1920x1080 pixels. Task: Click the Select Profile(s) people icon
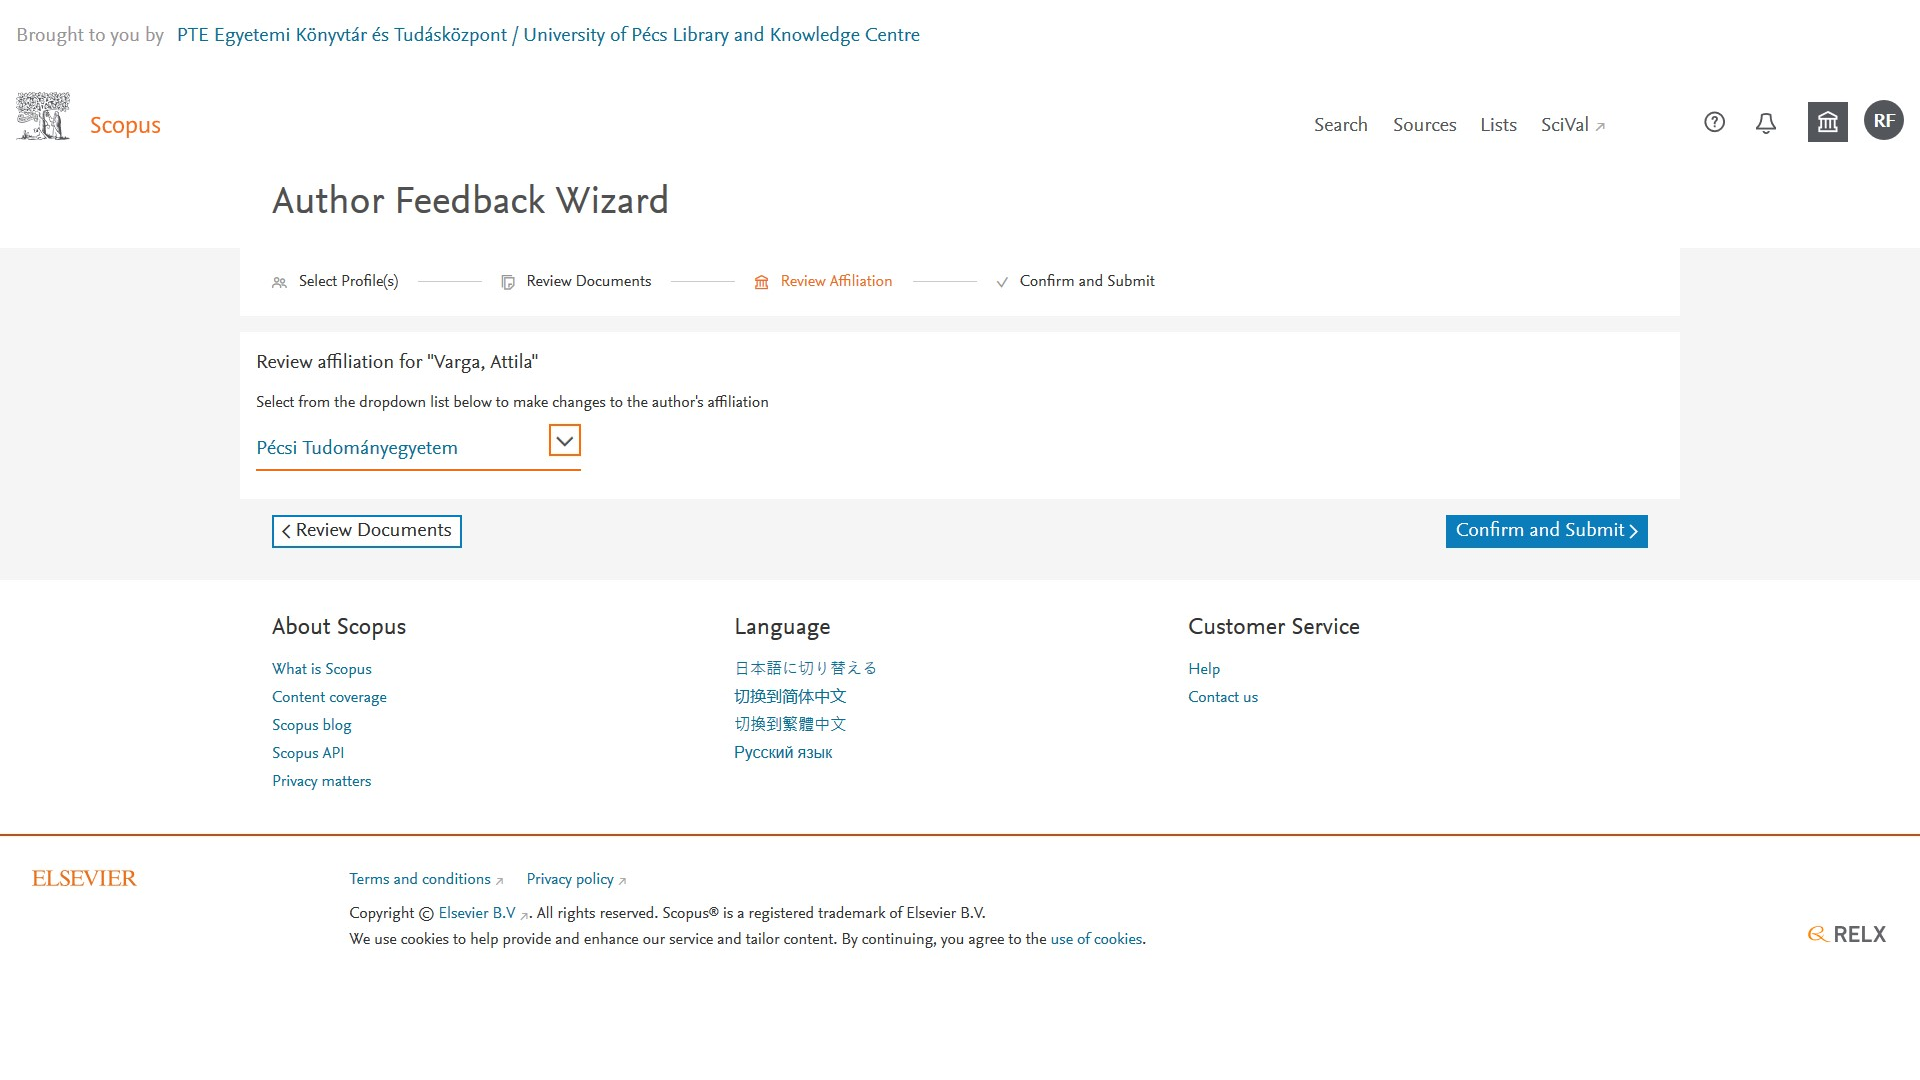[279, 283]
